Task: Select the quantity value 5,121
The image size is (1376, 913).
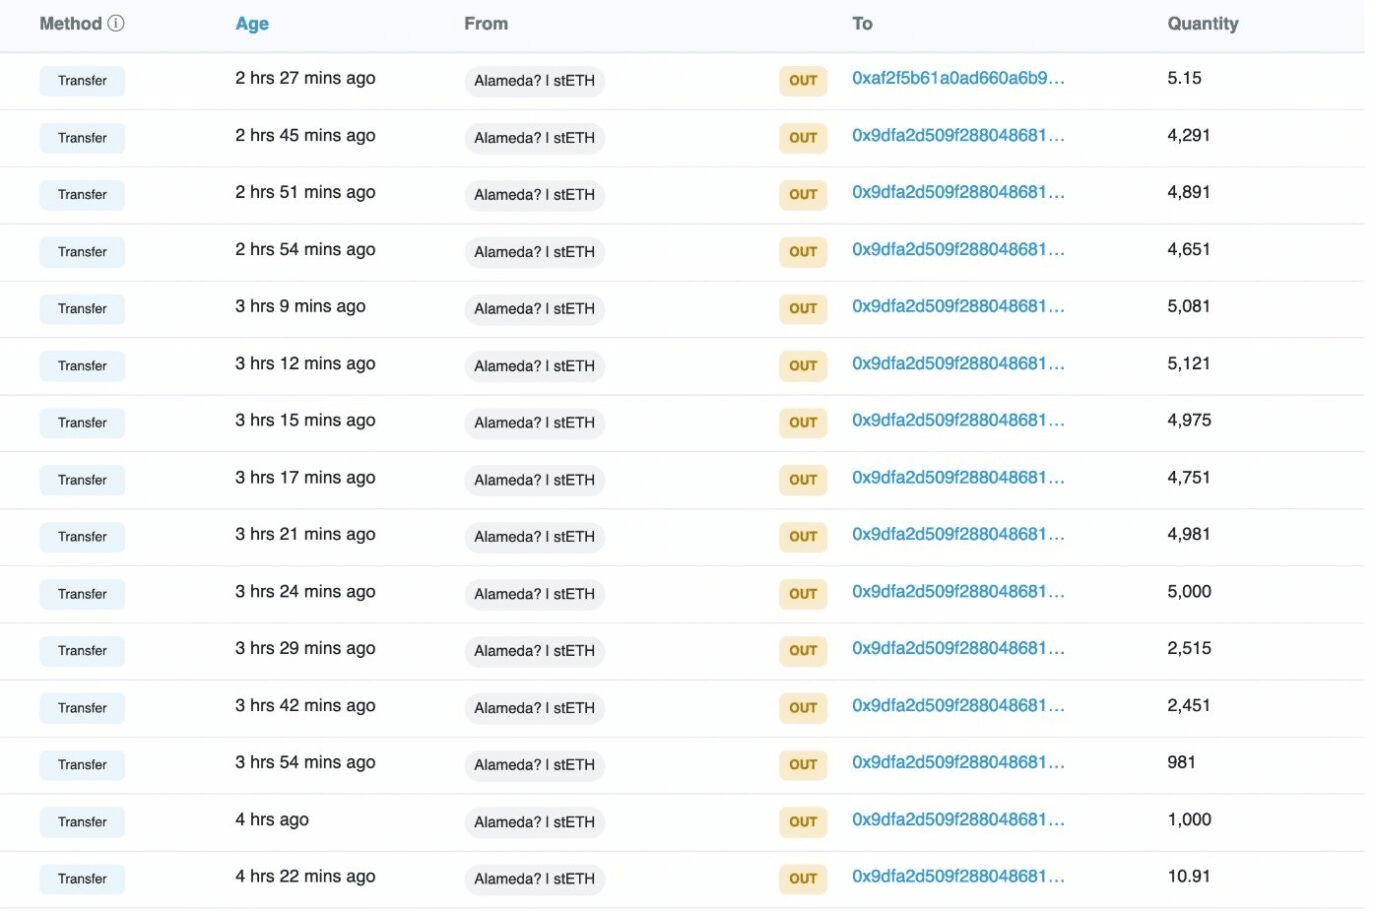Action: pos(1189,363)
